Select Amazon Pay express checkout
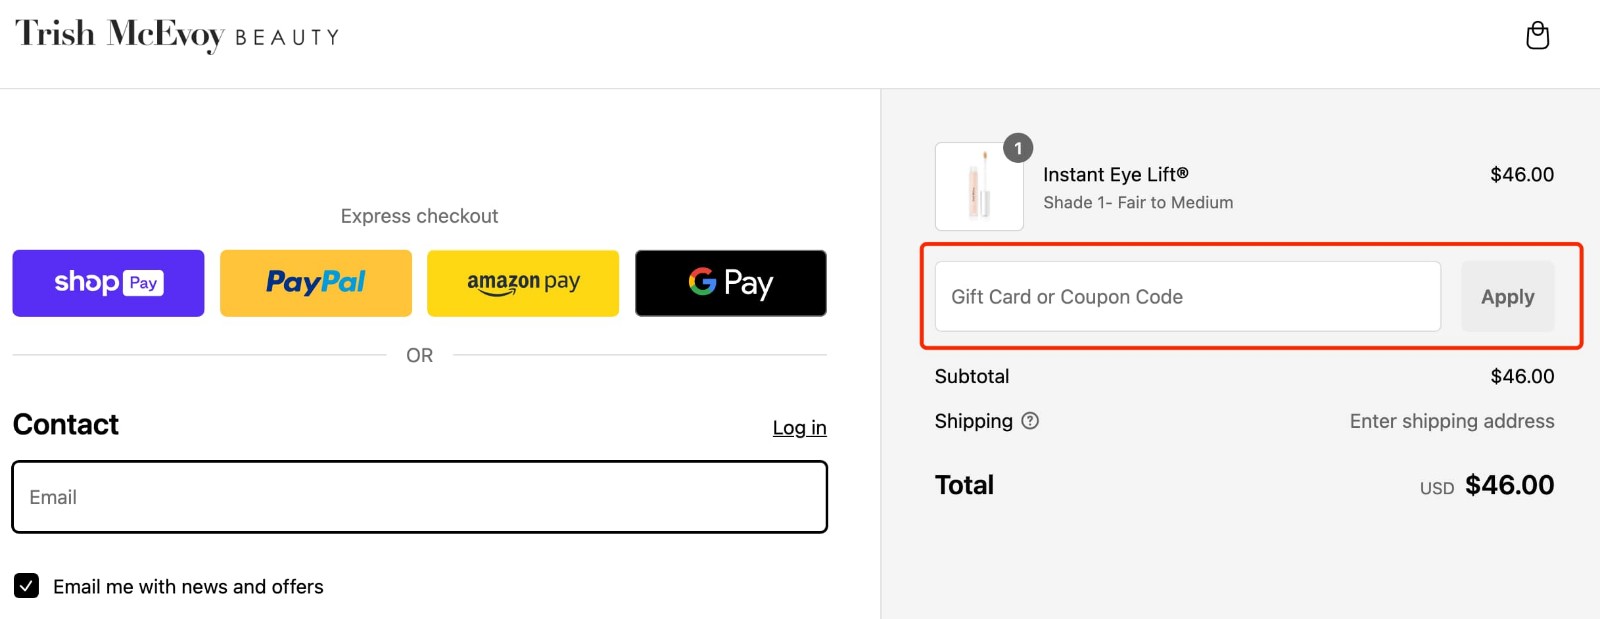The height and width of the screenshot is (619, 1600). coord(523,283)
